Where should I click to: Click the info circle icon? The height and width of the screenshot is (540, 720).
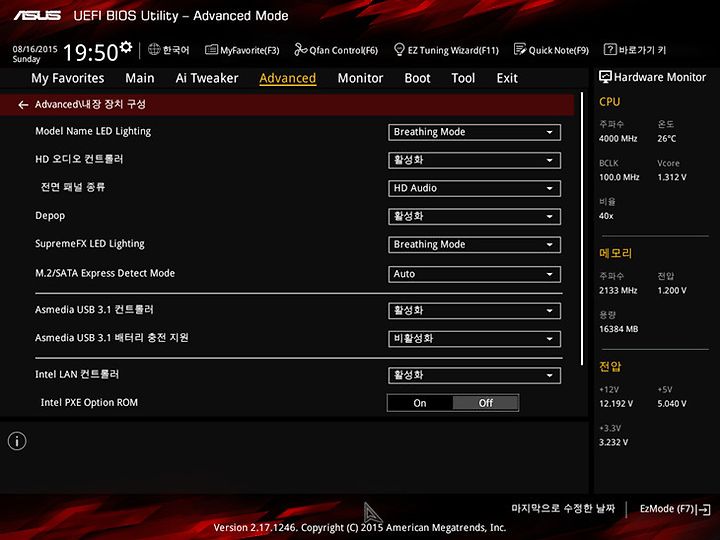(x=17, y=441)
